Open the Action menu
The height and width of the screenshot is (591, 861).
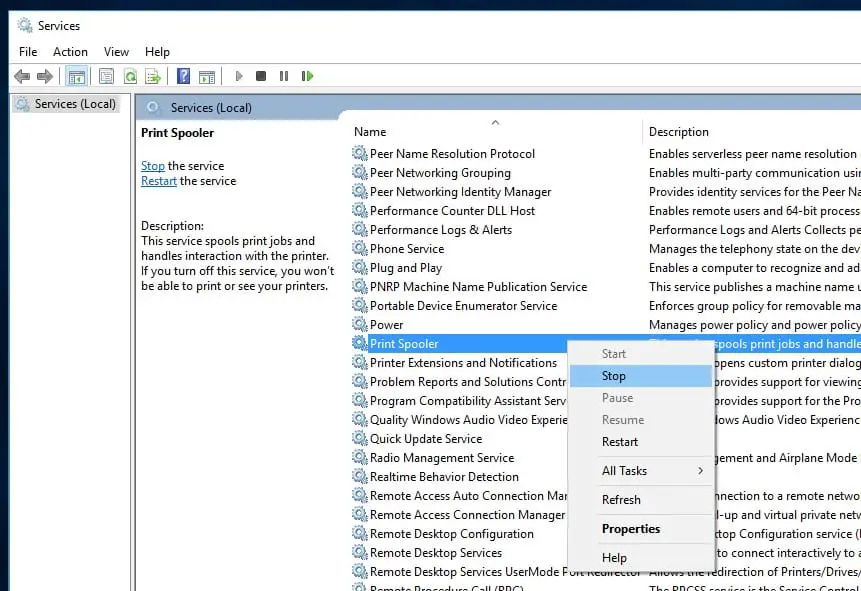(70, 52)
